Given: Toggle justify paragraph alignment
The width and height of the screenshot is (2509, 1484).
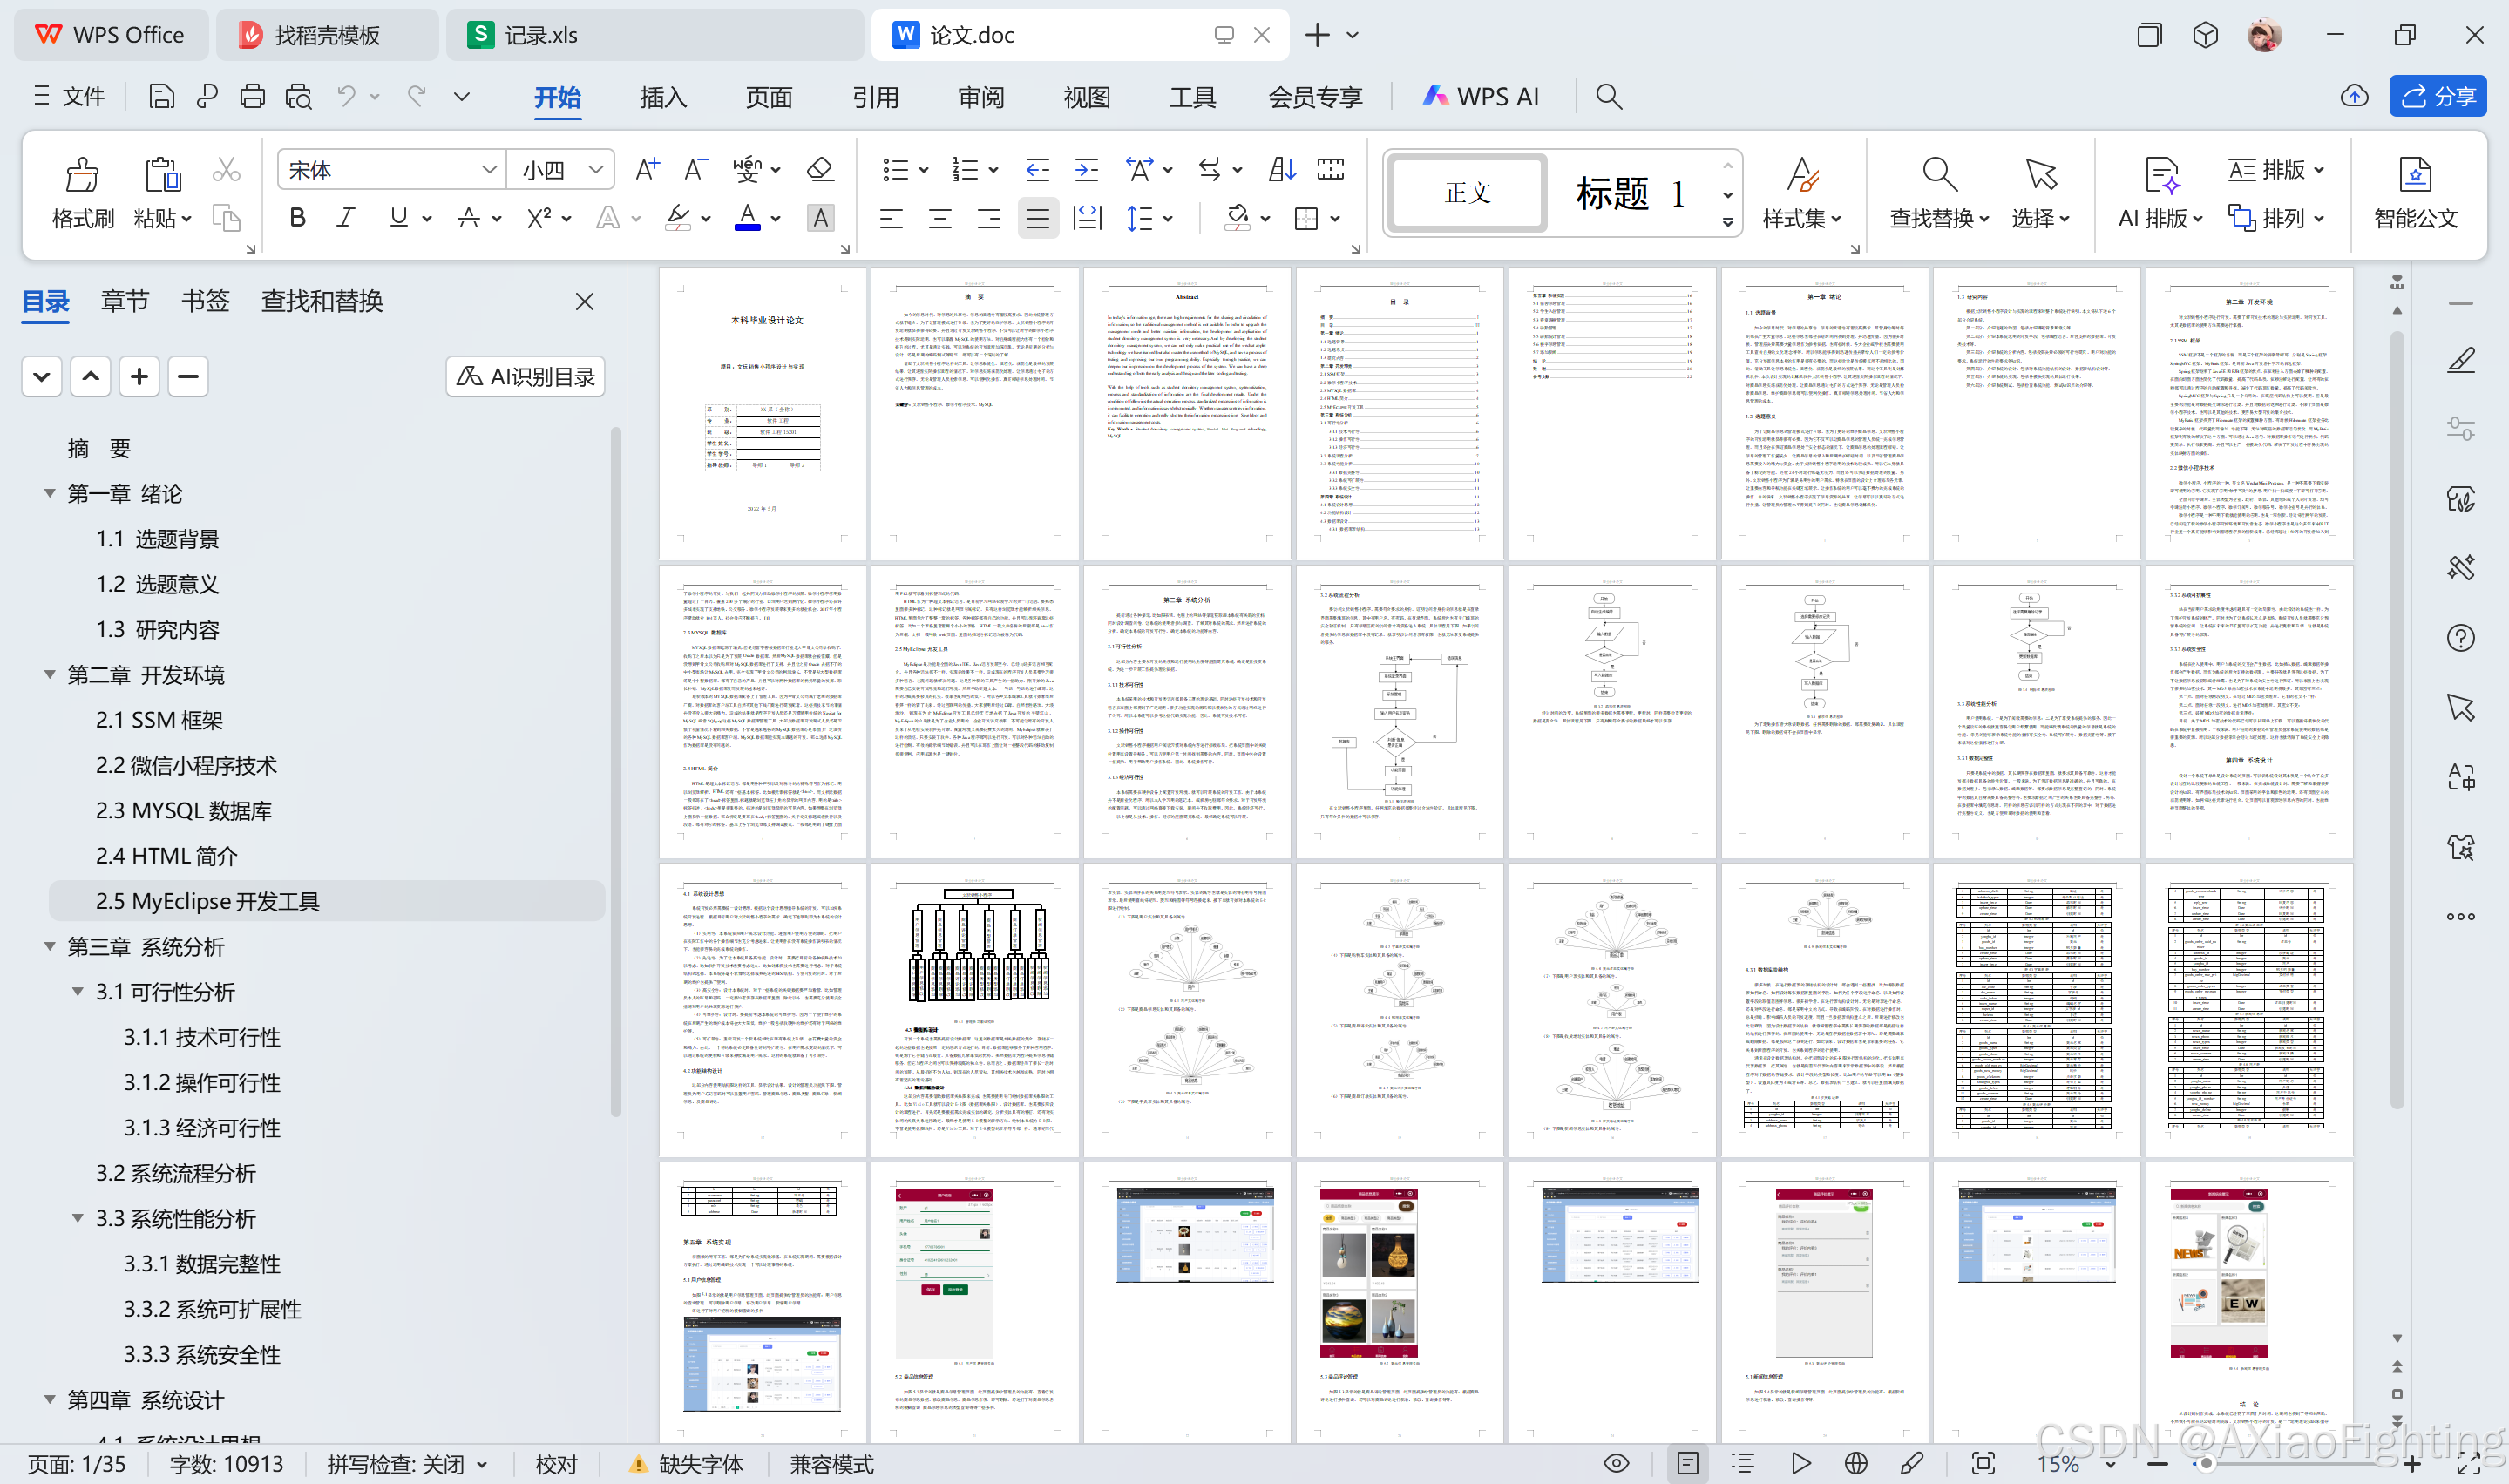Looking at the screenshot, I should (1037, 218).
